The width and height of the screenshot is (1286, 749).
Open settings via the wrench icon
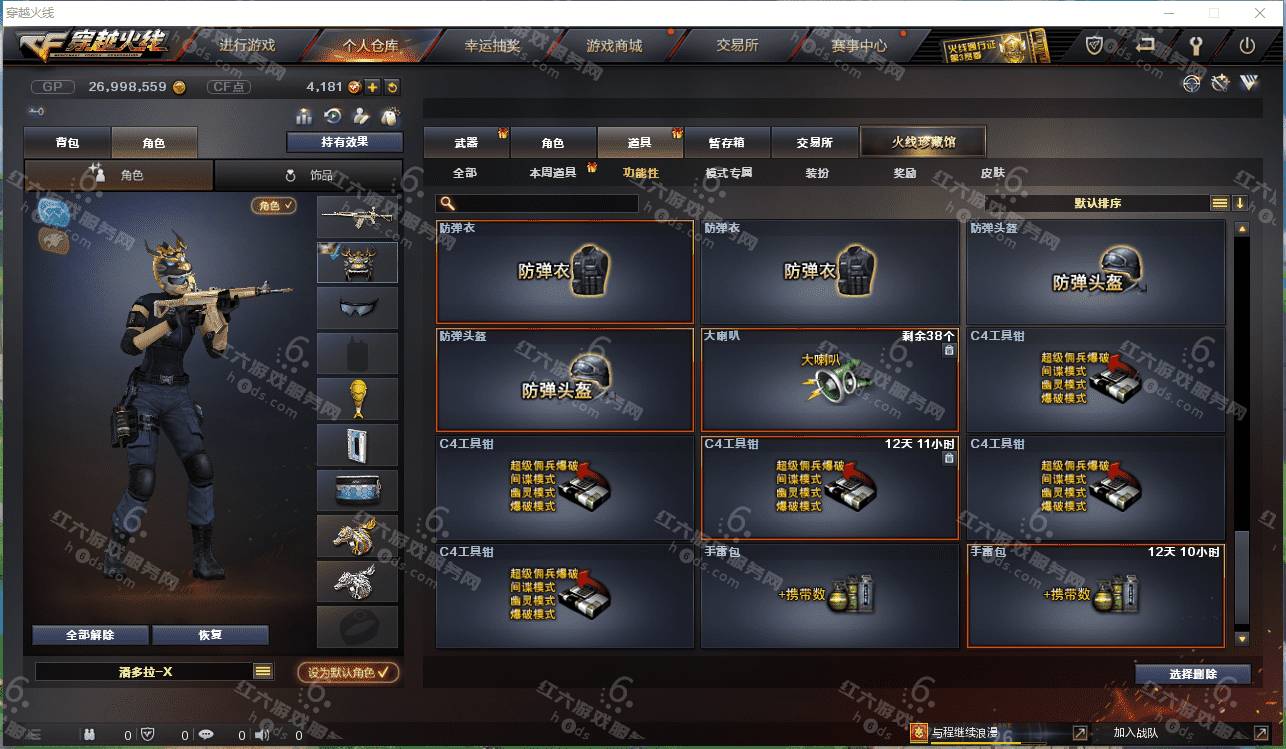point(1195,46)
